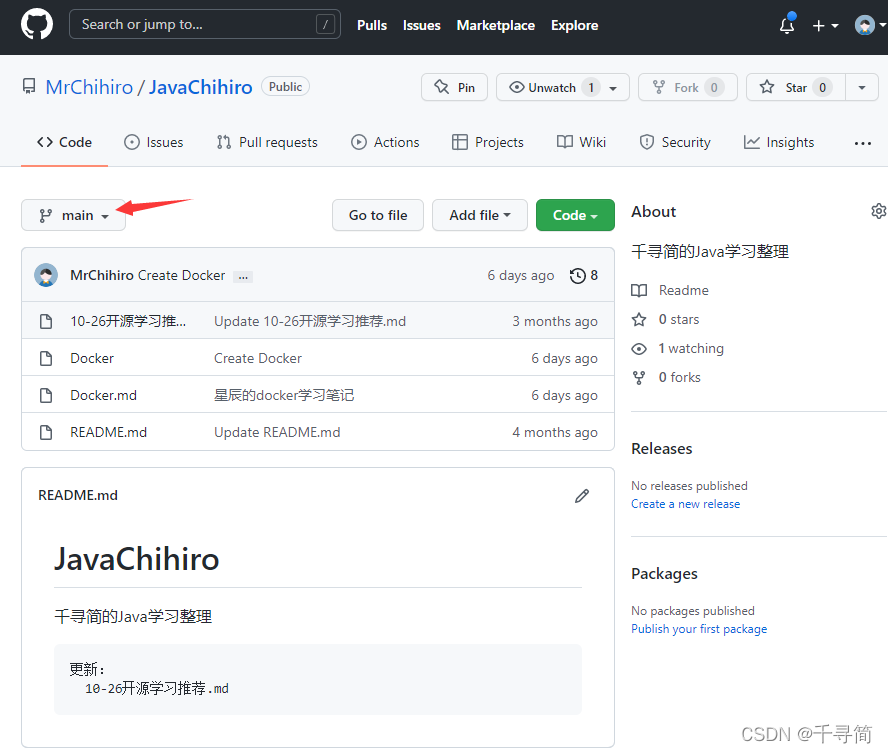Expand the Unwatch notification options arrow
The width and height of the screenshot is (888, 753).
tap(613, 88)
